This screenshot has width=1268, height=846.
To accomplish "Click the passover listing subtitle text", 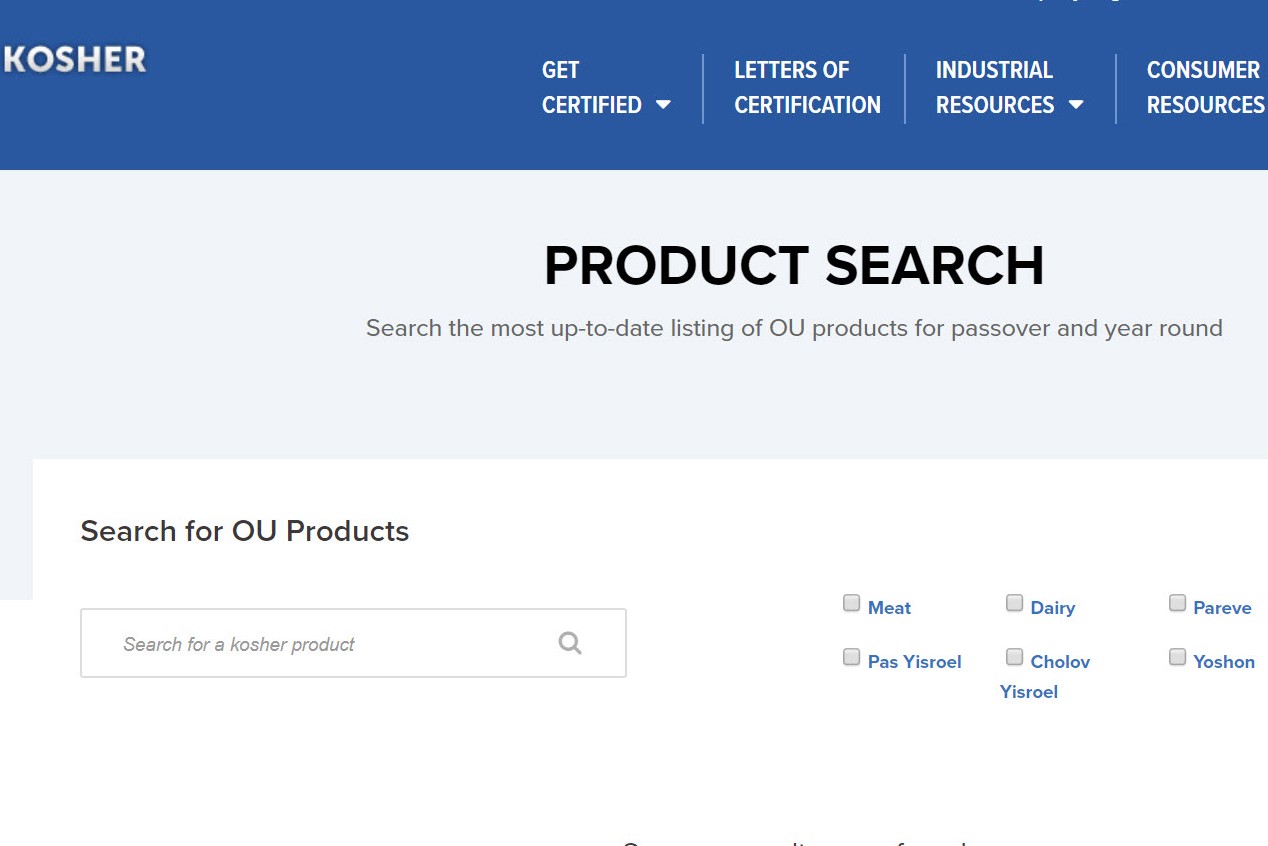I will pyautogui.click(x=794, y=327).
